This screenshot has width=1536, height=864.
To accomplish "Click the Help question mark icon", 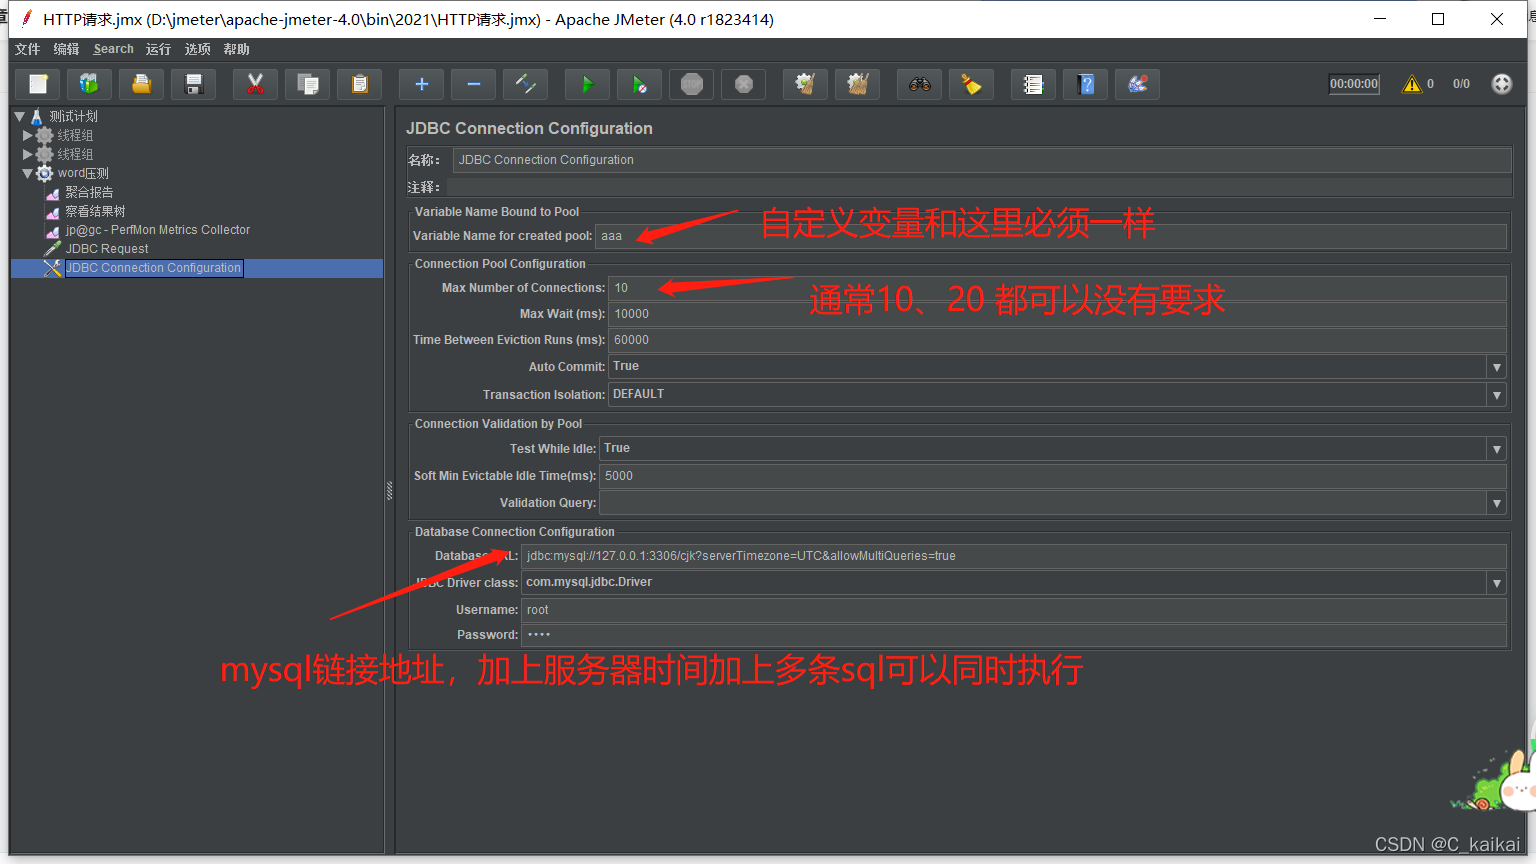I will click(x=1086, y=85).
